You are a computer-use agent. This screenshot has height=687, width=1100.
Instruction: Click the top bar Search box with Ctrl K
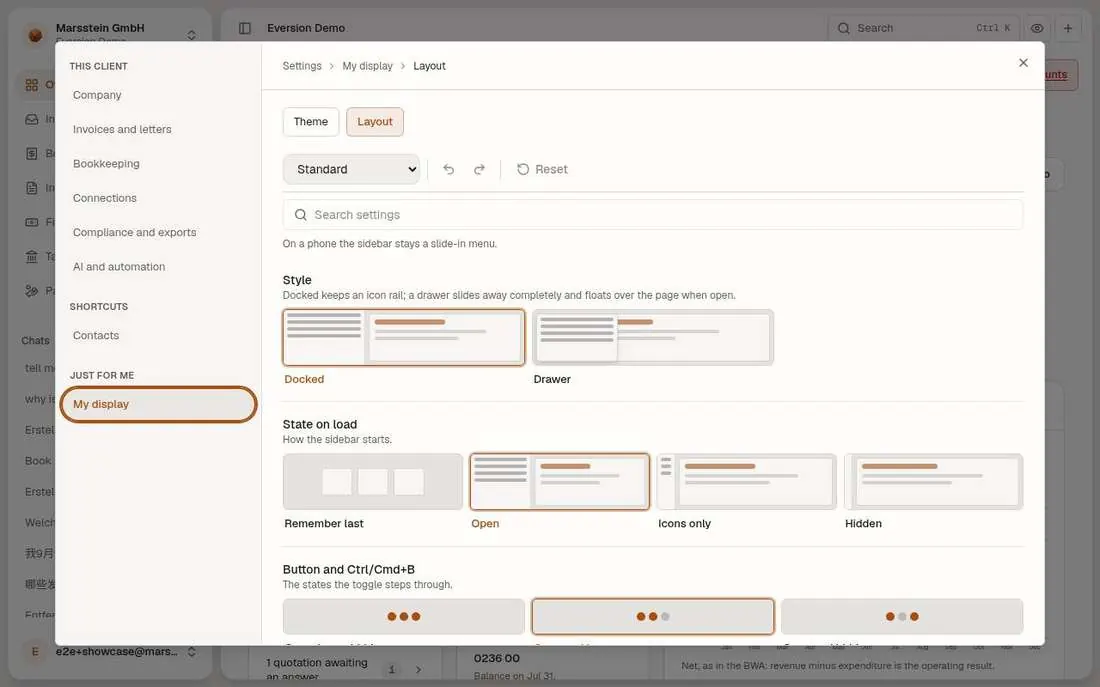pos(923,28)
